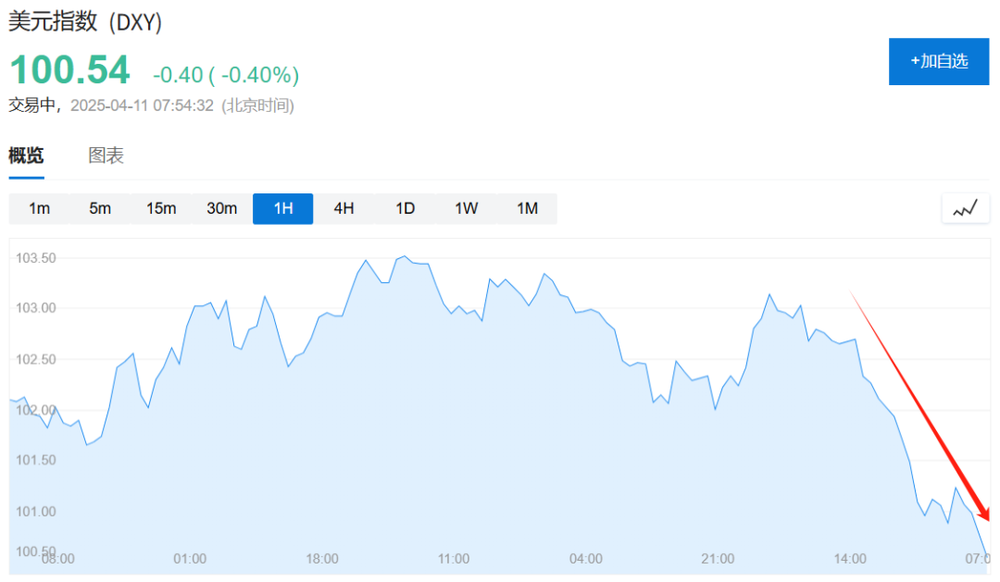This screenshot has width=1000, height=582.
Task: Click the 美元指数 (DXY) title
Action: tap(85, 22)
